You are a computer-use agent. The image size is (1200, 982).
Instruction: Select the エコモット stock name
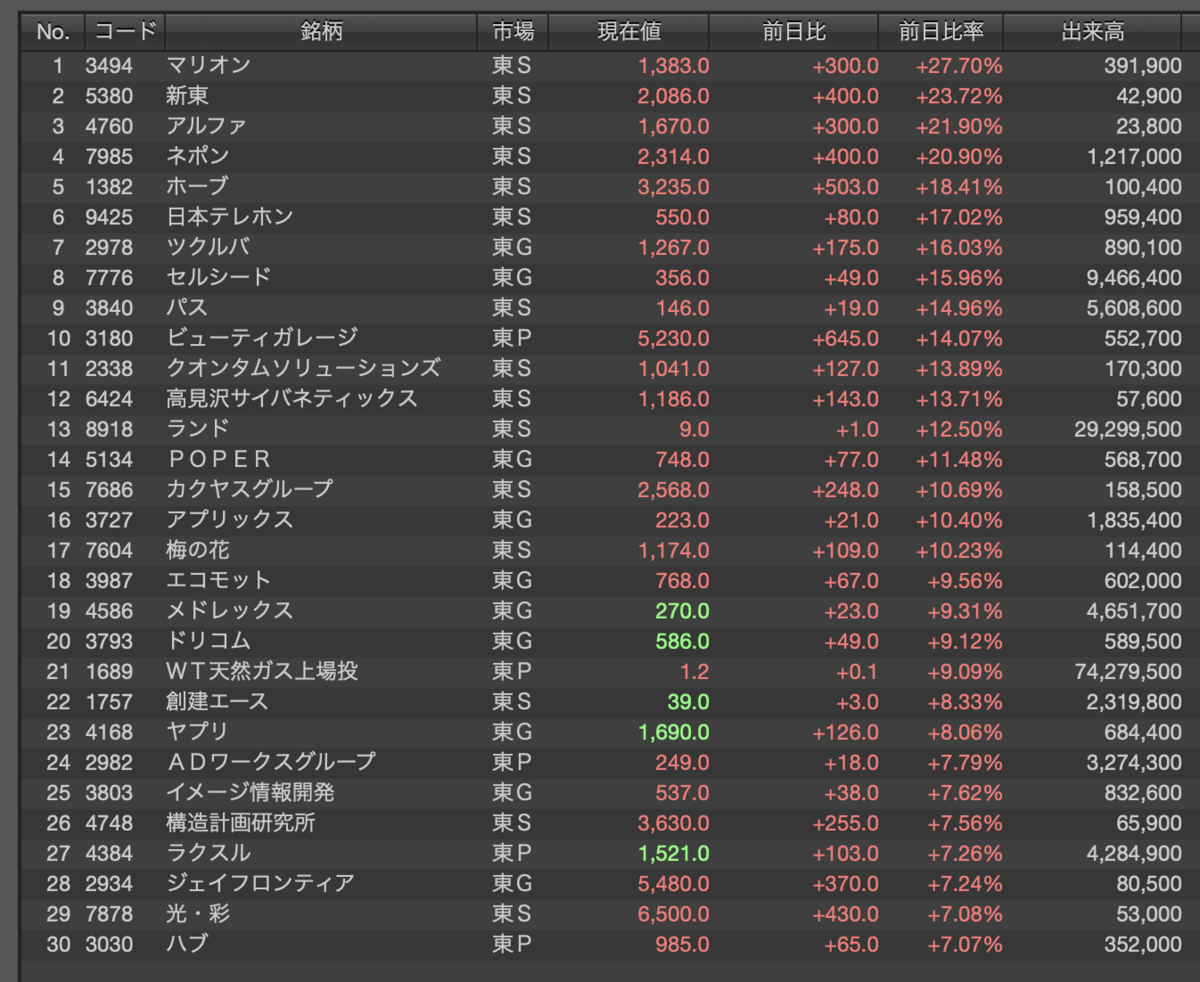click(x=218, y=579)
